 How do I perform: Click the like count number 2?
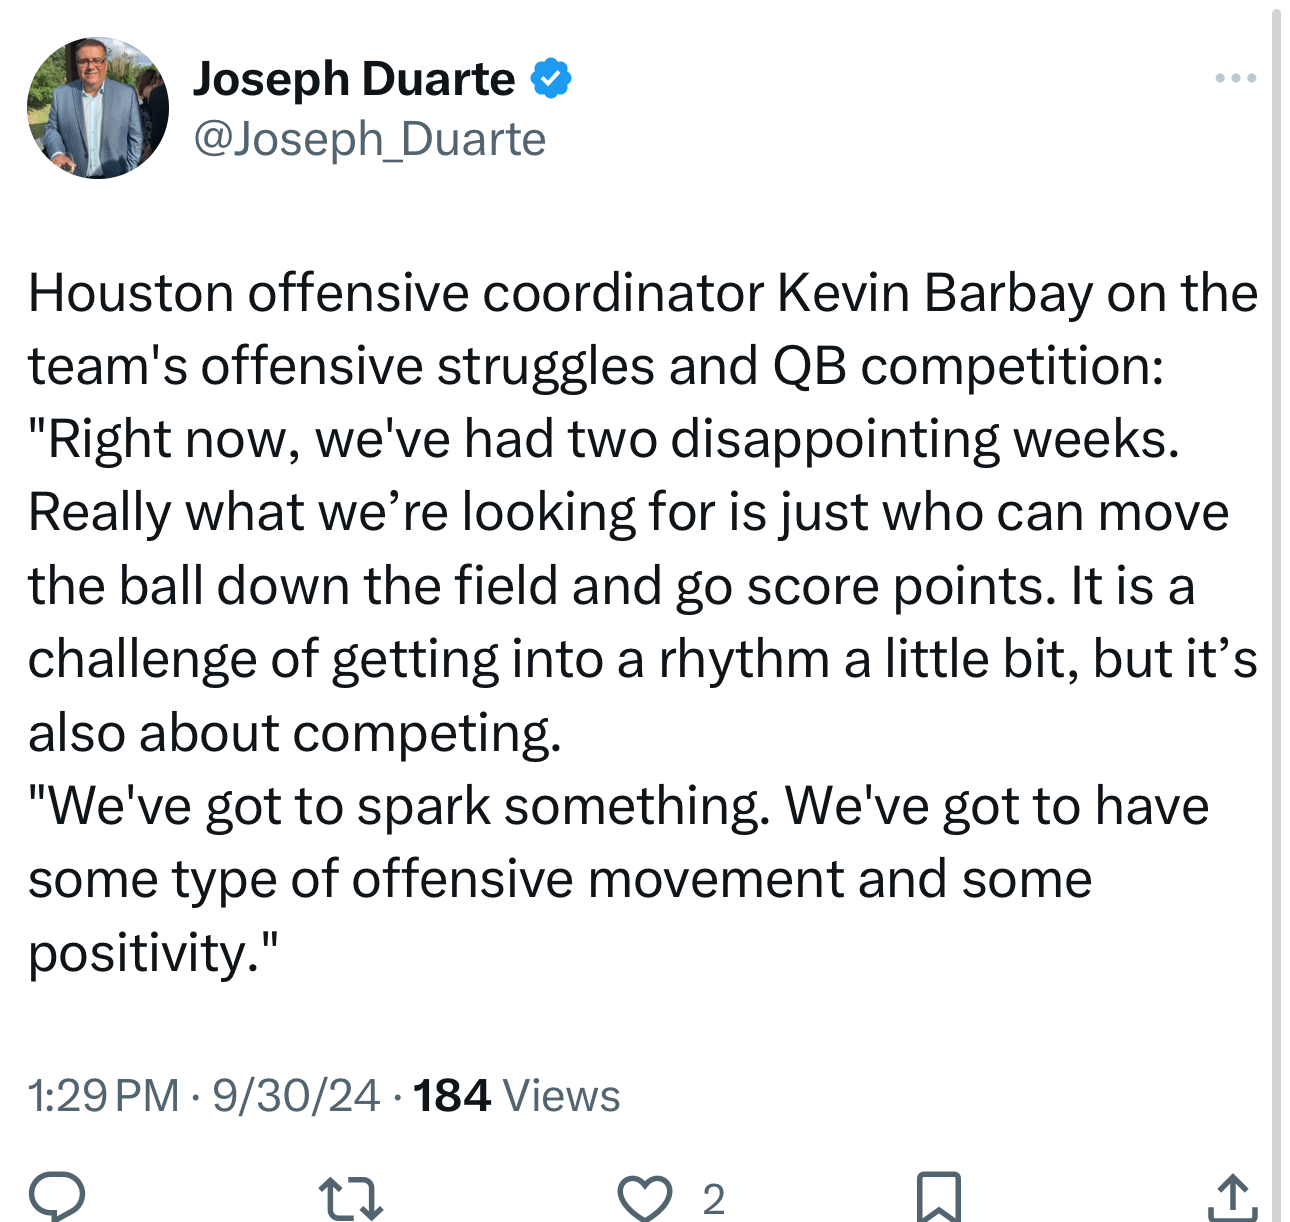pyautogui.click(x=713, y=1199)
